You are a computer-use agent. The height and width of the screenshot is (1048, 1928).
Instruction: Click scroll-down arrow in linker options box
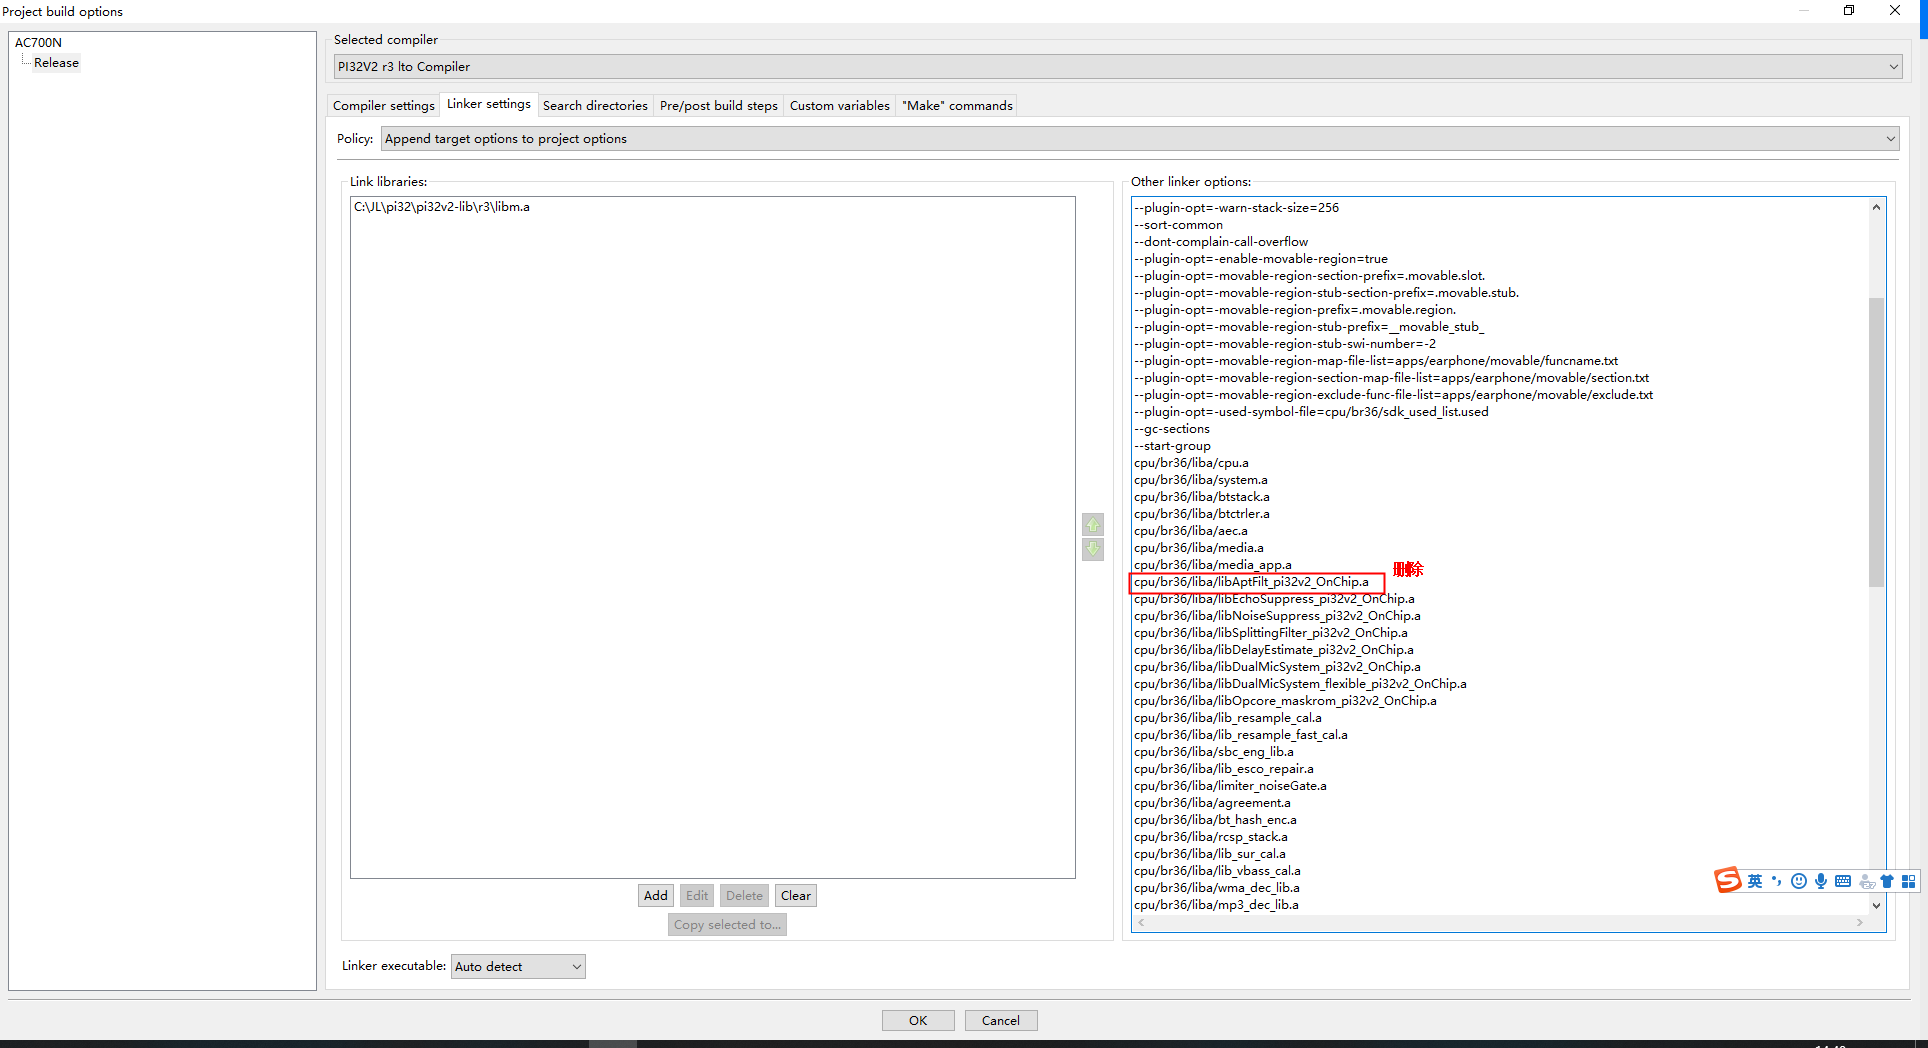(x=1876, y=905)
